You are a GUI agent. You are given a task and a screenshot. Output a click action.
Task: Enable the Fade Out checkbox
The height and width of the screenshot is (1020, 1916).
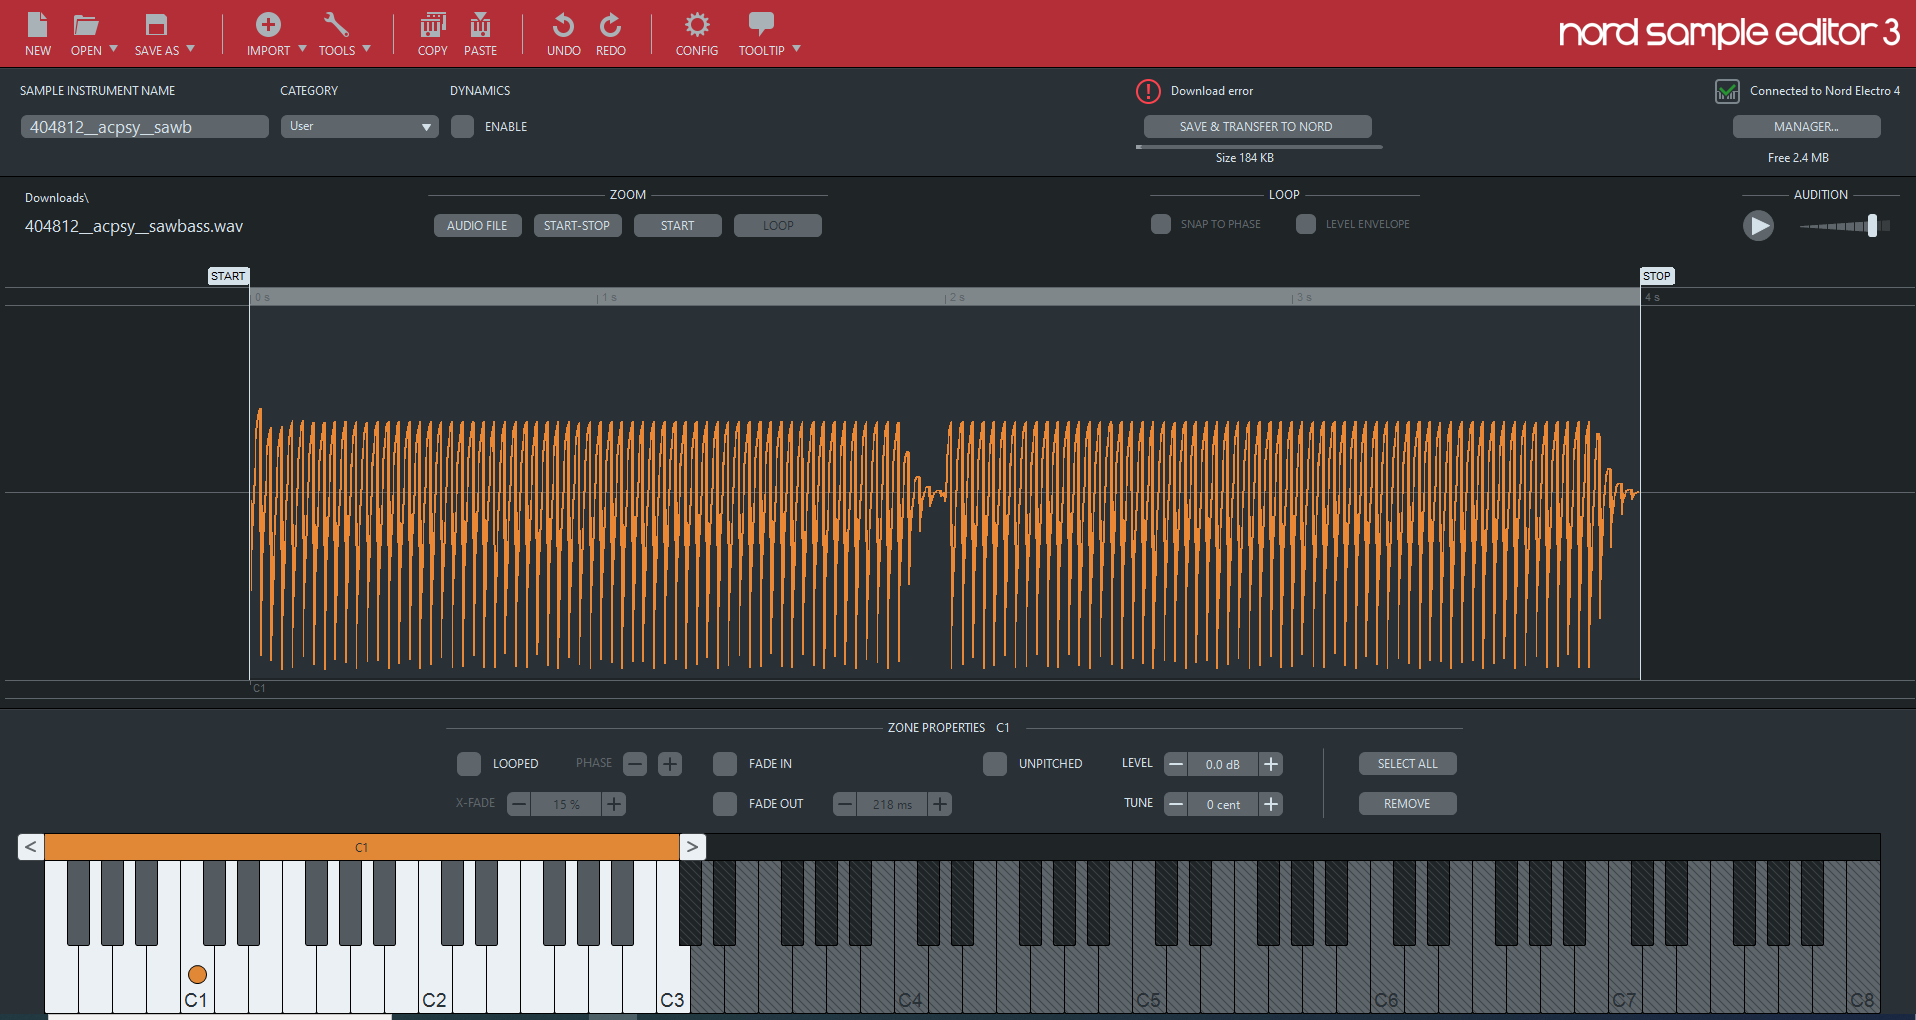pos(725,804)
